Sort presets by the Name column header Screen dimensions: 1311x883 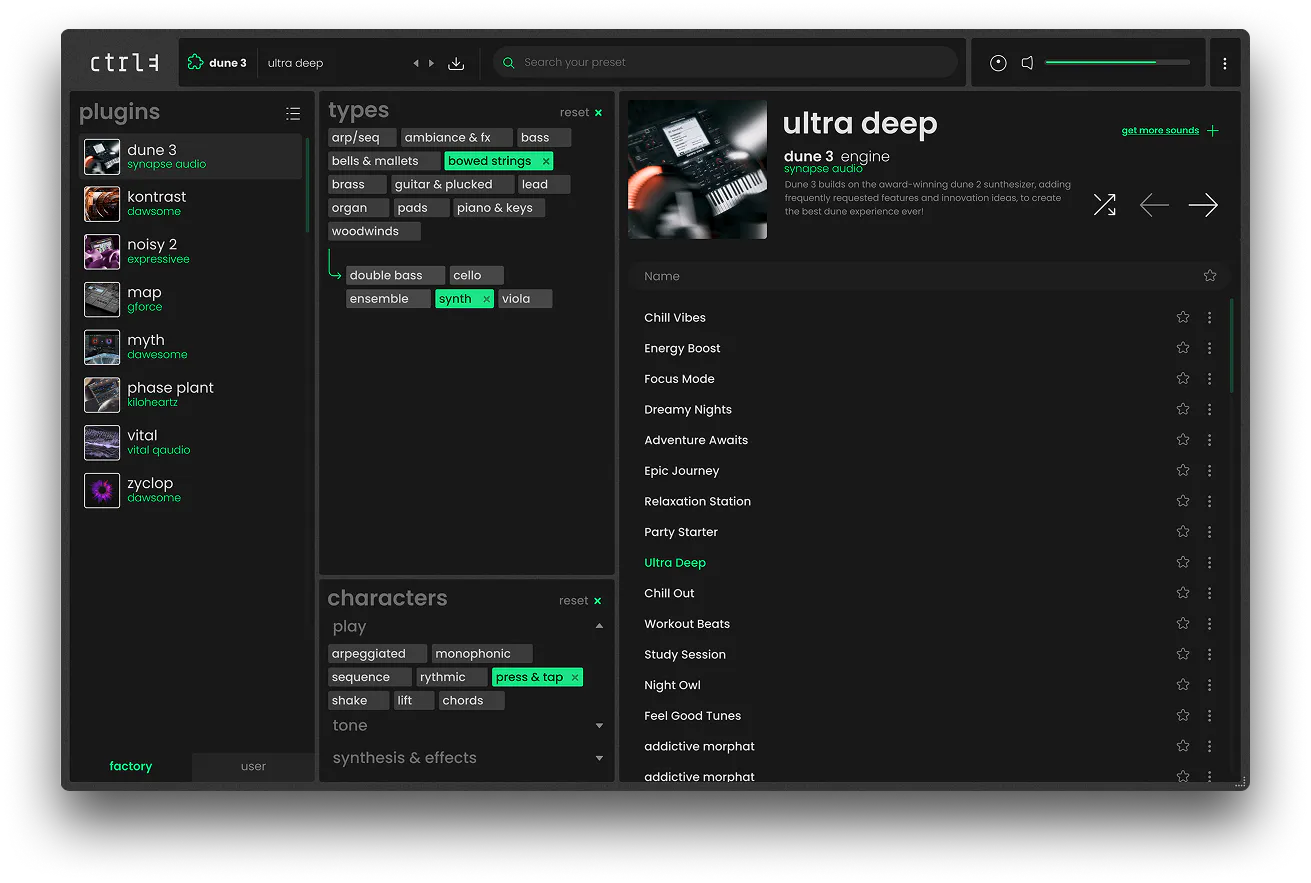(x=662, y=276)
